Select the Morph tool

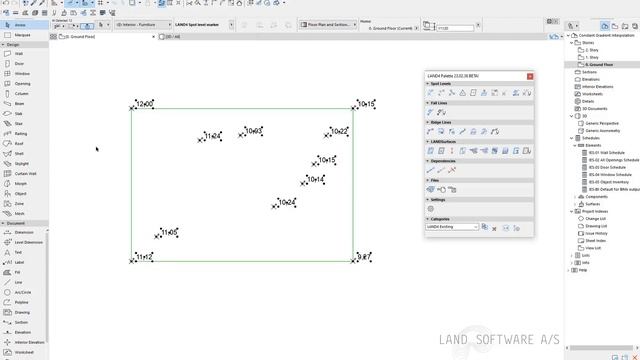(24, 184)
